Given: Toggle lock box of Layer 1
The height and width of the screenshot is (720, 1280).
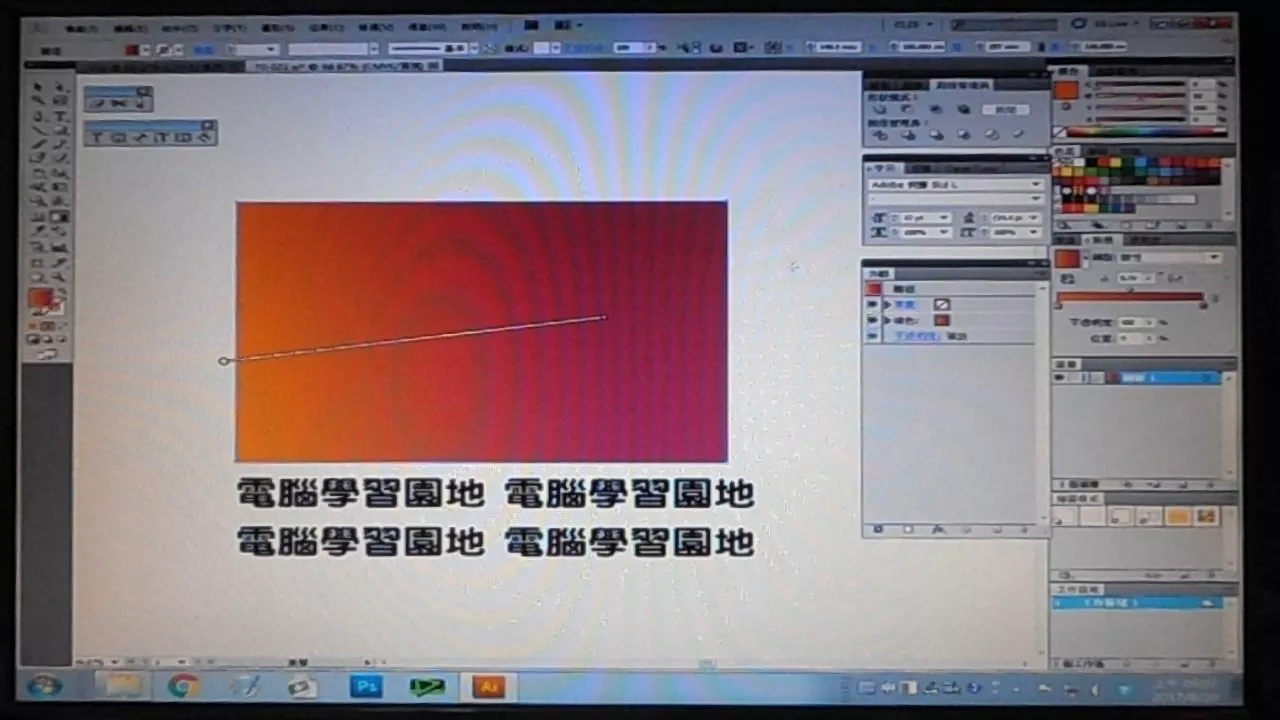Looking at the screenshot, I should [x=1076, y=378].
